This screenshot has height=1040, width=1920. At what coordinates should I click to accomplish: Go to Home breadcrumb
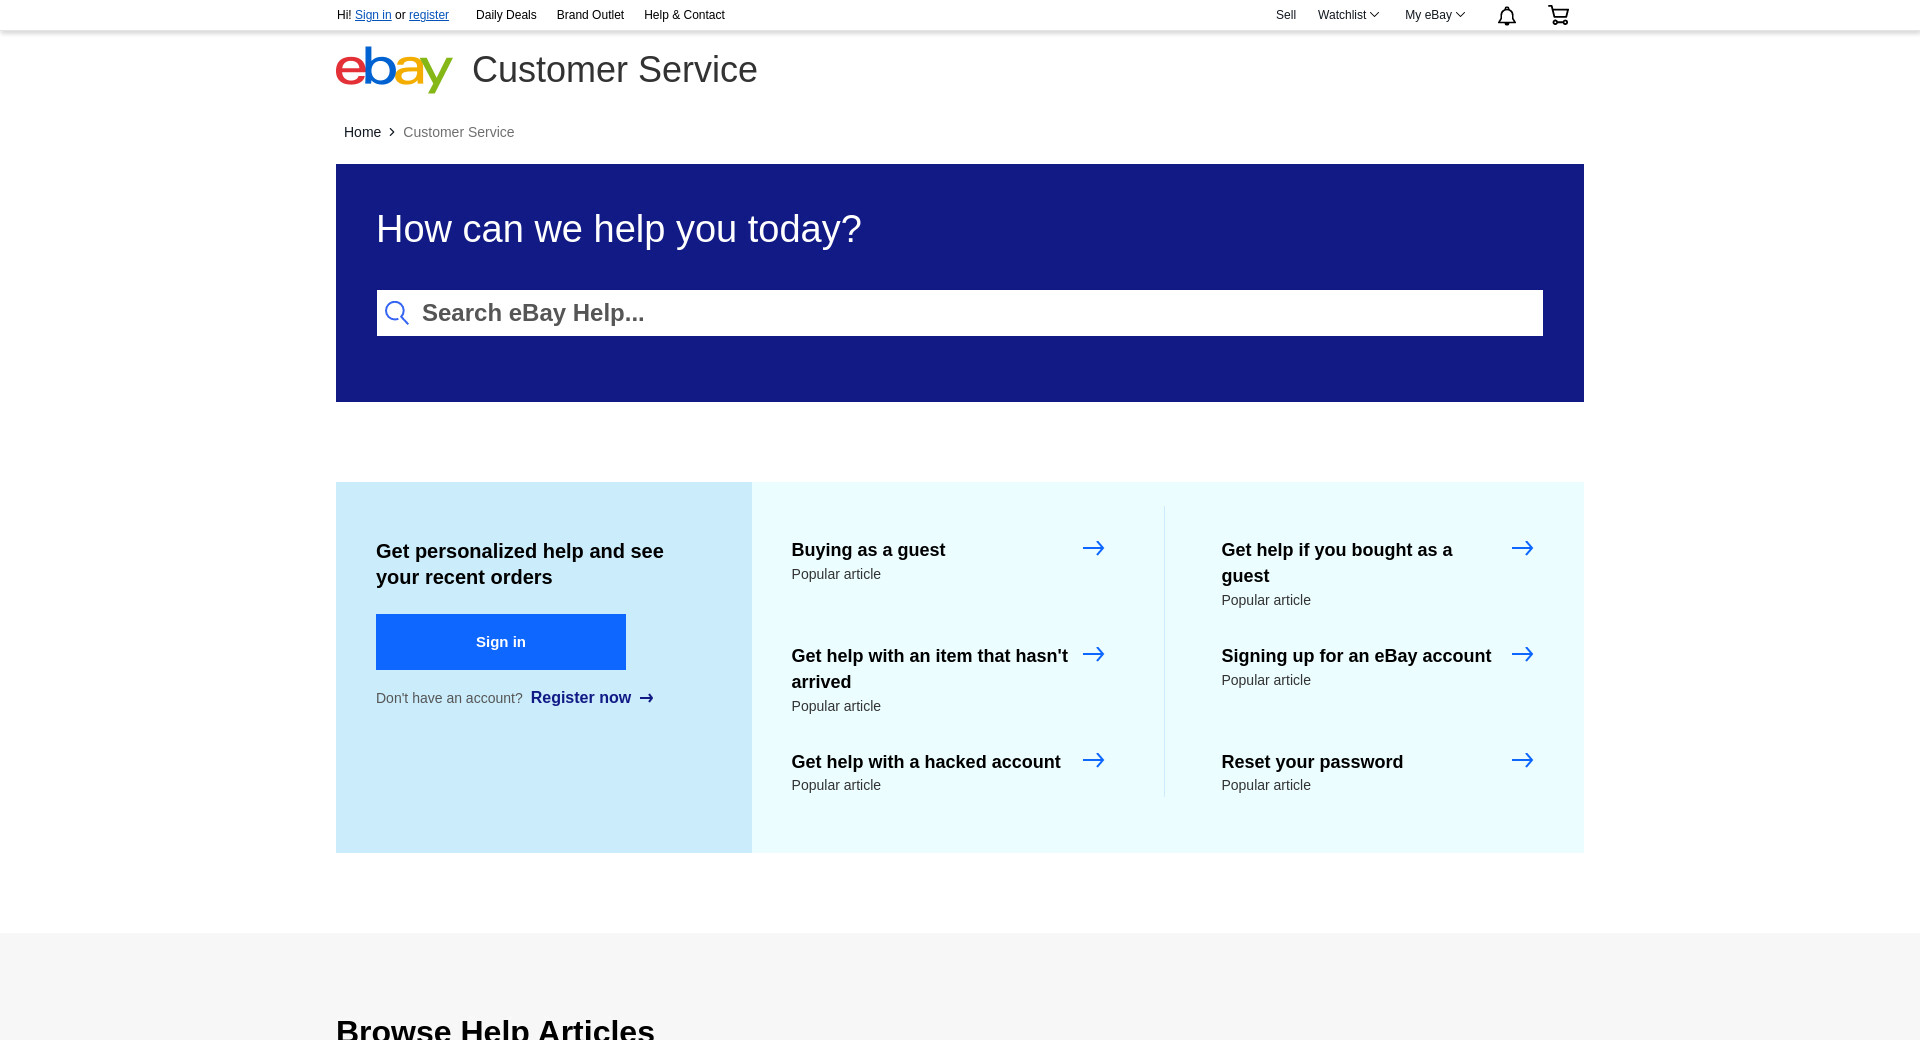click(x=362, y=132)
